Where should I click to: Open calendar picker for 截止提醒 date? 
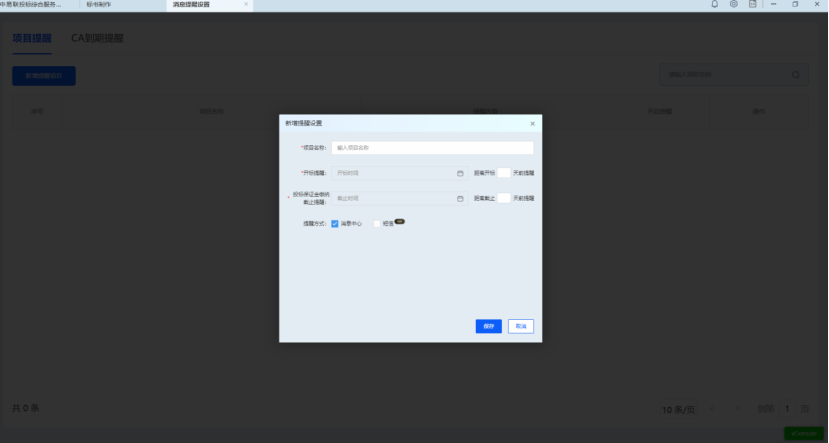tap(460, 198)
